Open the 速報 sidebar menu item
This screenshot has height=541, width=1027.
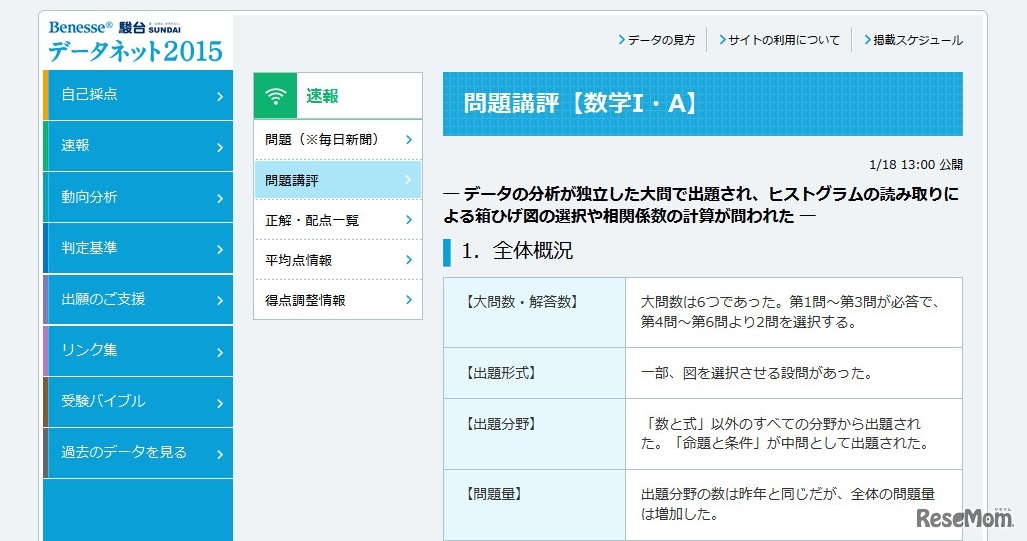click(x=138, y=146)
